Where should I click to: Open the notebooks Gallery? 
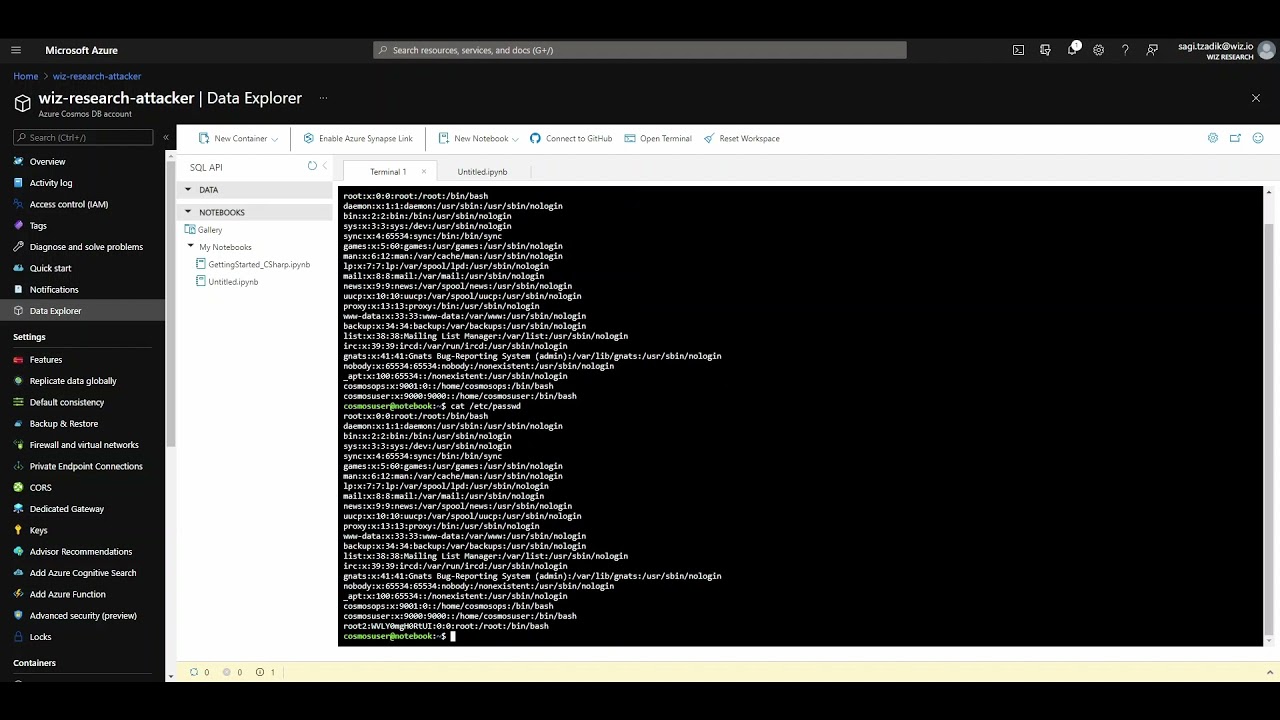click(202, 230)
